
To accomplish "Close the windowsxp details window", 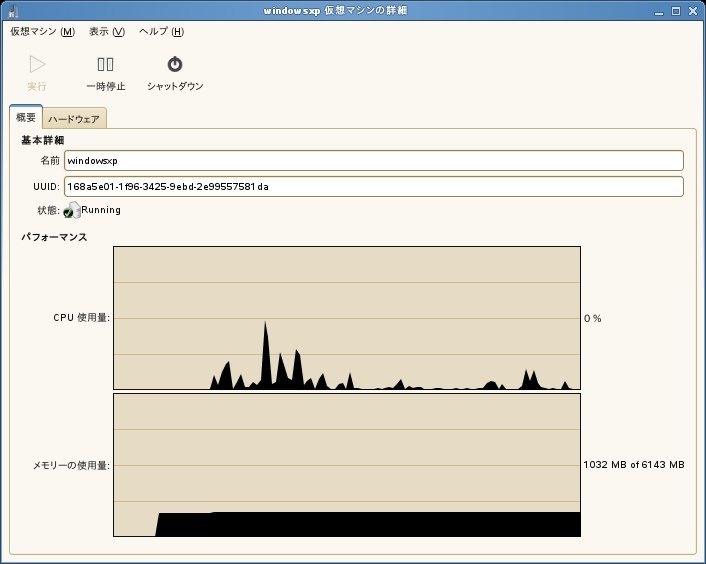I will [693, 11].
